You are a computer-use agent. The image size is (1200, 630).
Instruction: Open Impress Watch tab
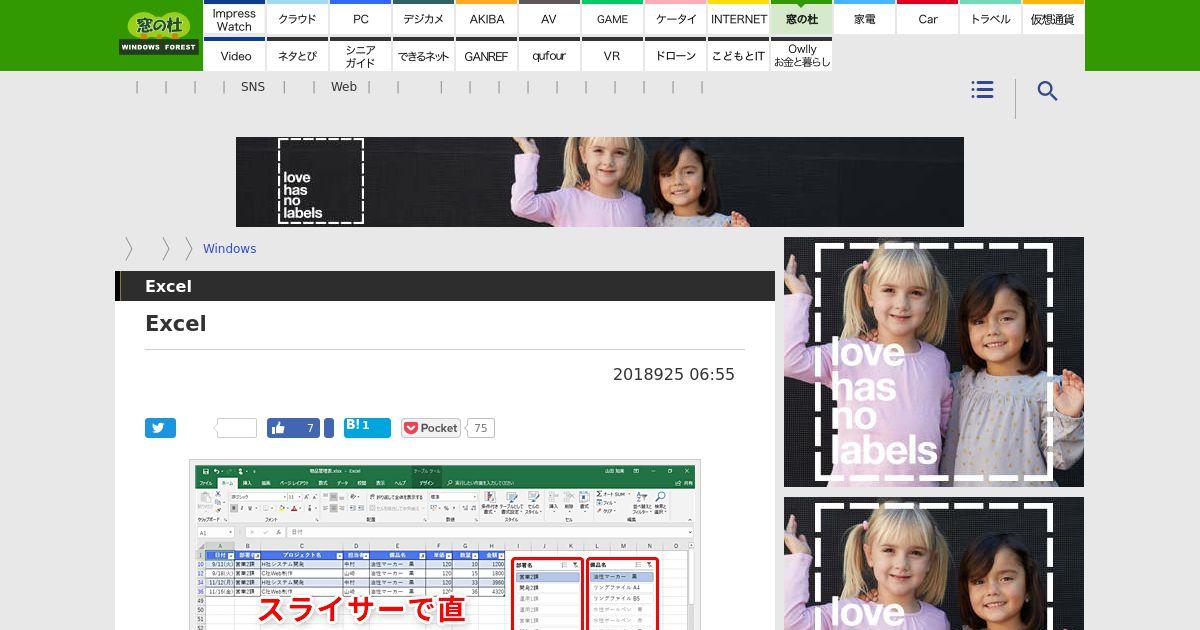pyautogui.click(x=234, y=19)
